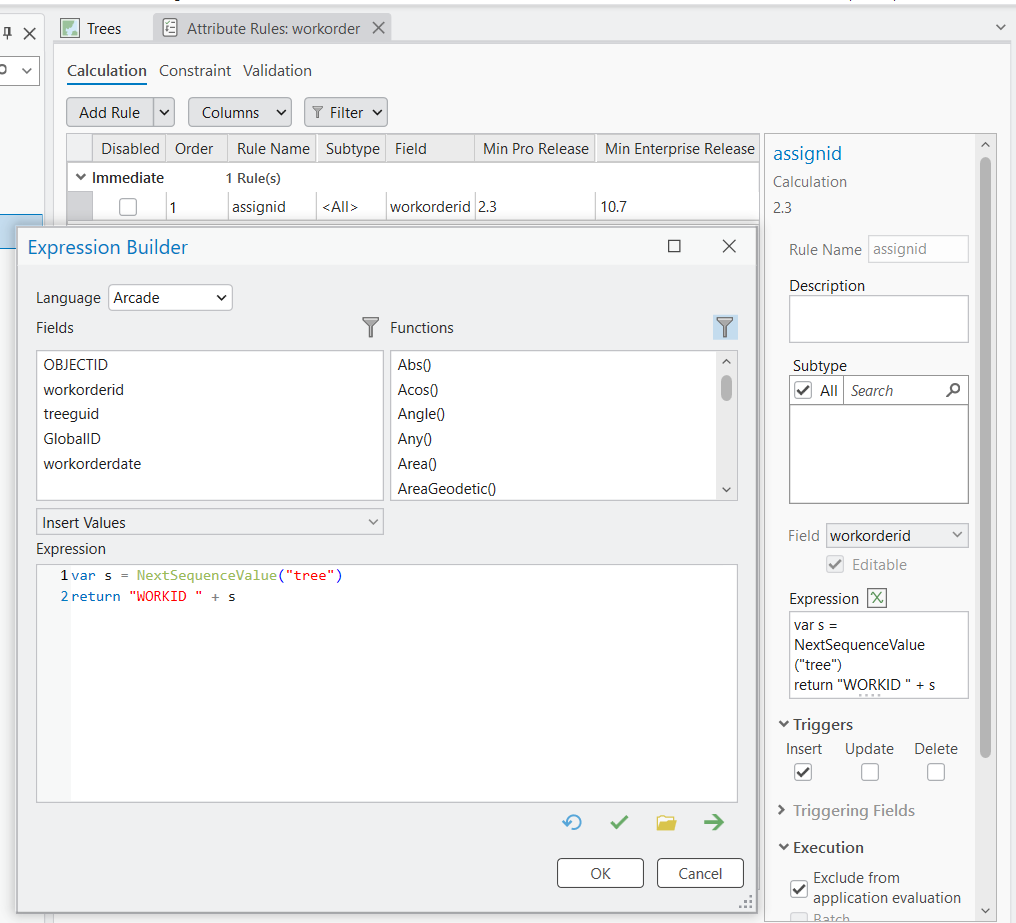
Task: Click the rule details pane scrollbar thumb
Action: pyautogui.click(x=985, y=457)
